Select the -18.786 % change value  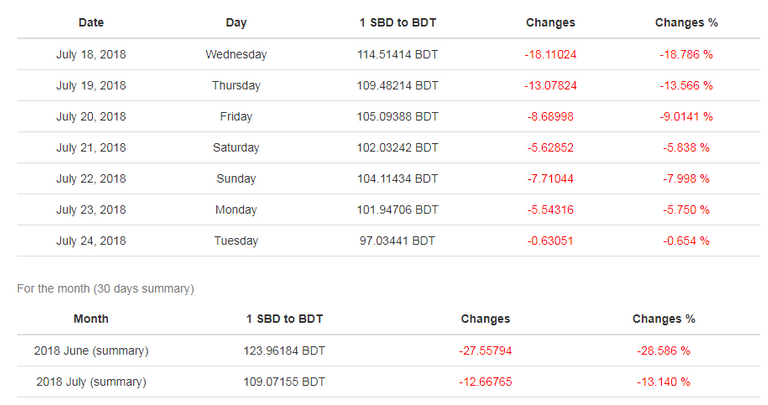[x=686, y=54]
